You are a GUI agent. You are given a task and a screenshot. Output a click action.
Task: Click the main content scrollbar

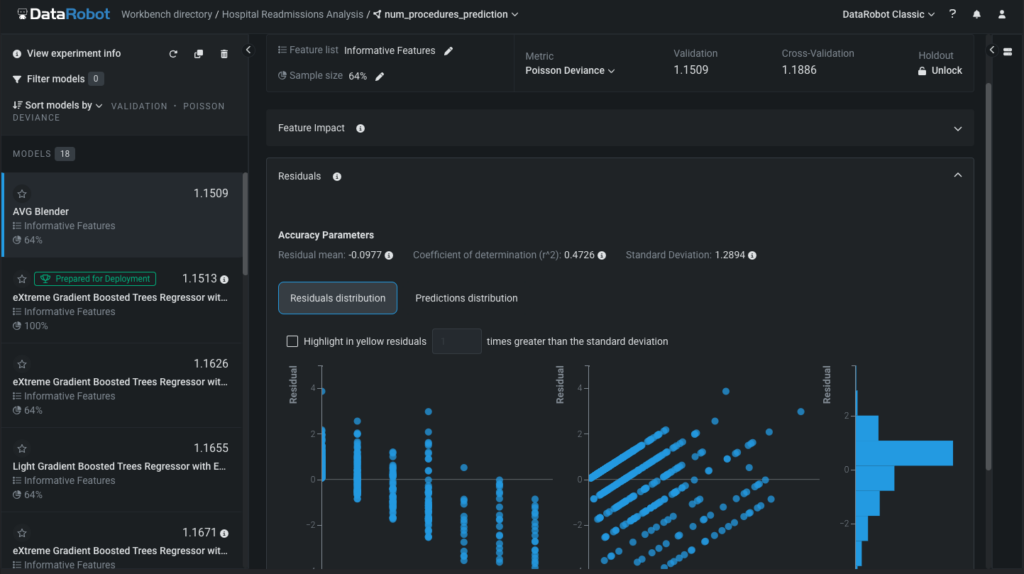[x=987, y=276]
